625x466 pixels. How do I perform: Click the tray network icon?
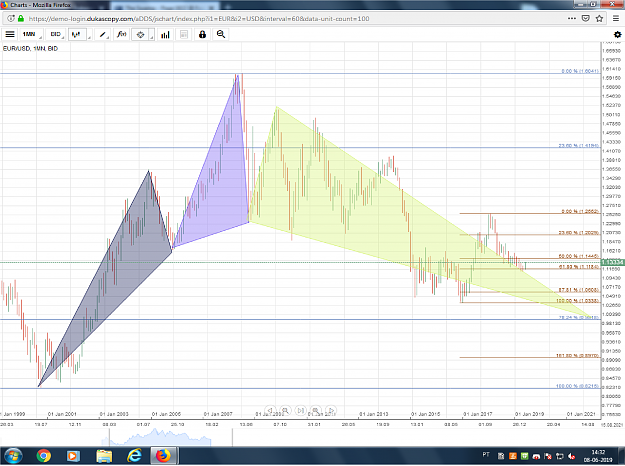pos(560,456)
